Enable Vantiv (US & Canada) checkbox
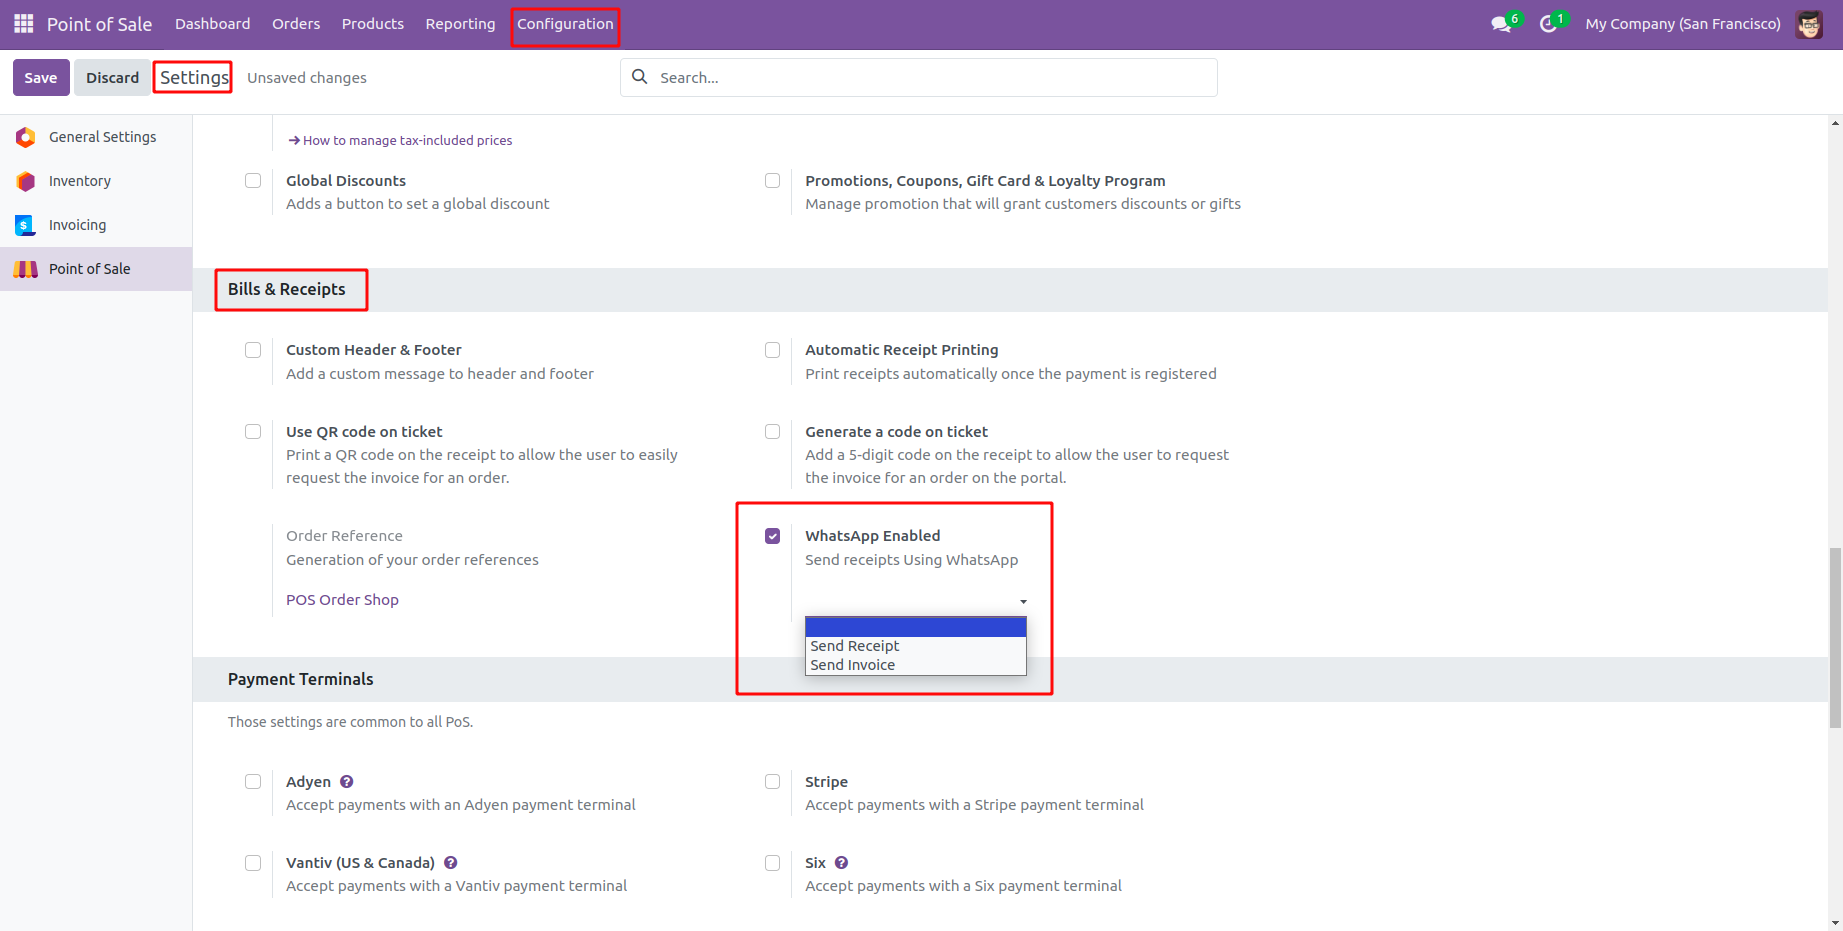 coord(253,863)
